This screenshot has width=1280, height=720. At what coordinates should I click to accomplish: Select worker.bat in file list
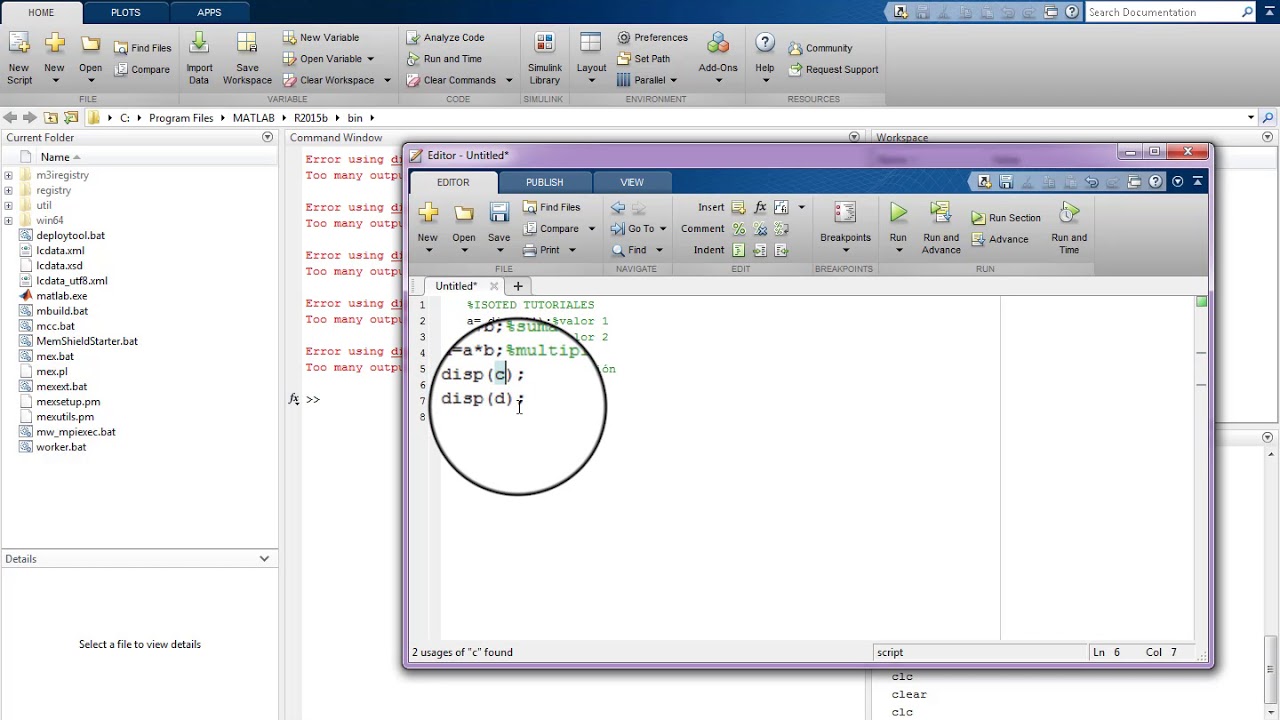point(61,447)
